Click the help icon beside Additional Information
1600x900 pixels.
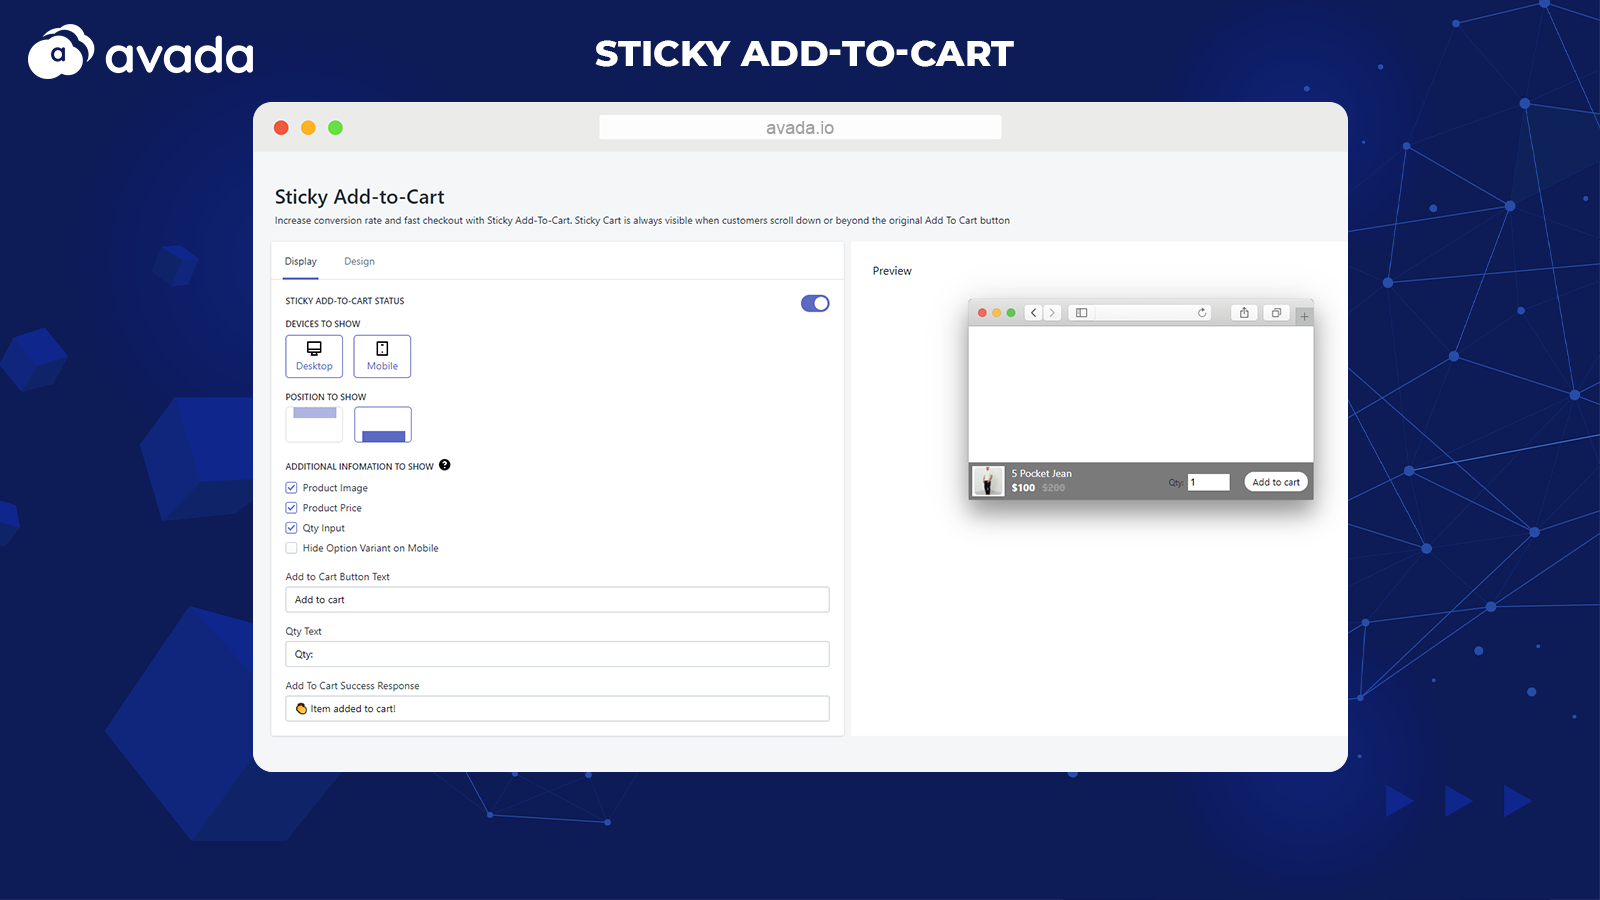(445, 465)
